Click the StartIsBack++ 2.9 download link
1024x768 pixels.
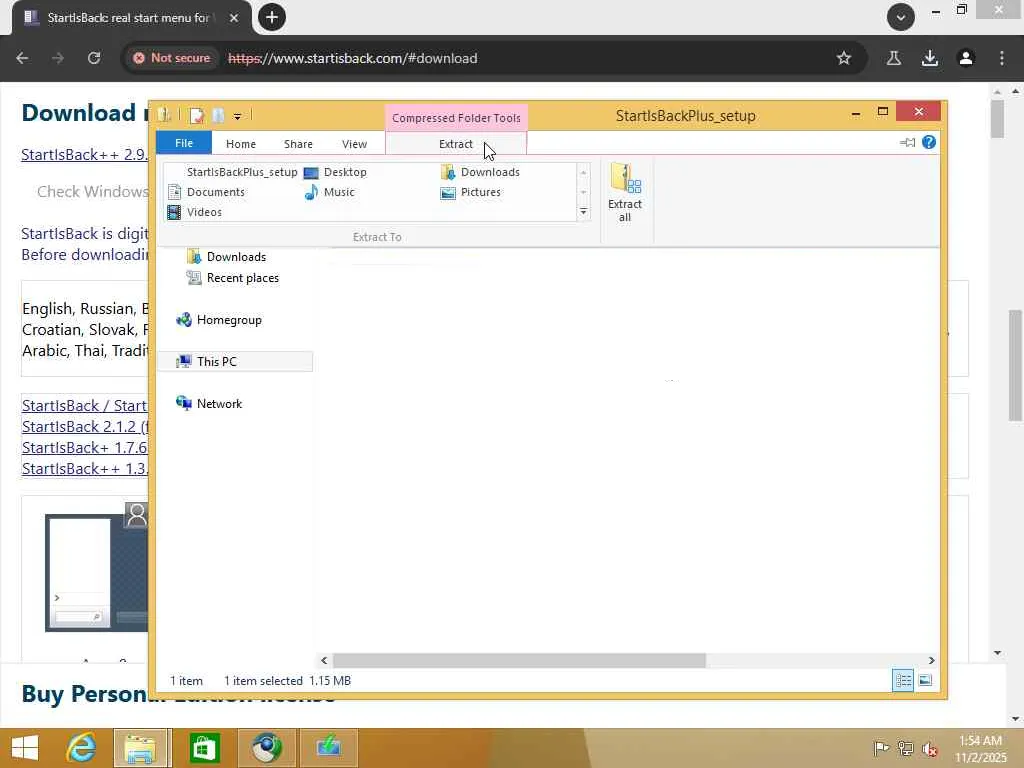coord(85,155)
